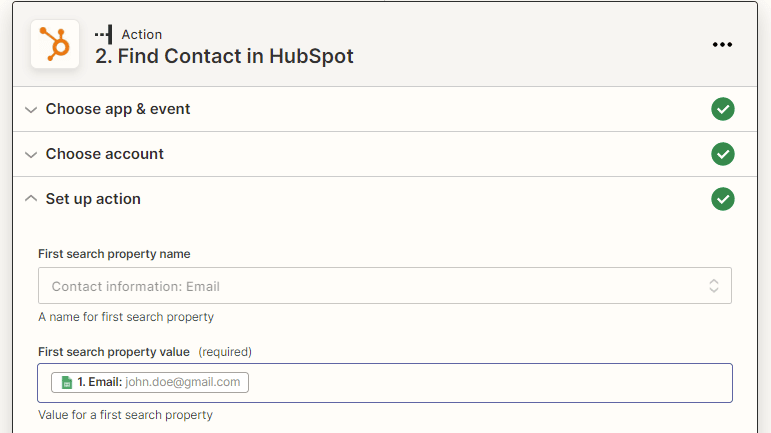The height and width of the screenshot is (433, 771).
Task: Expand the Choose account section
Action: point(31,155)
